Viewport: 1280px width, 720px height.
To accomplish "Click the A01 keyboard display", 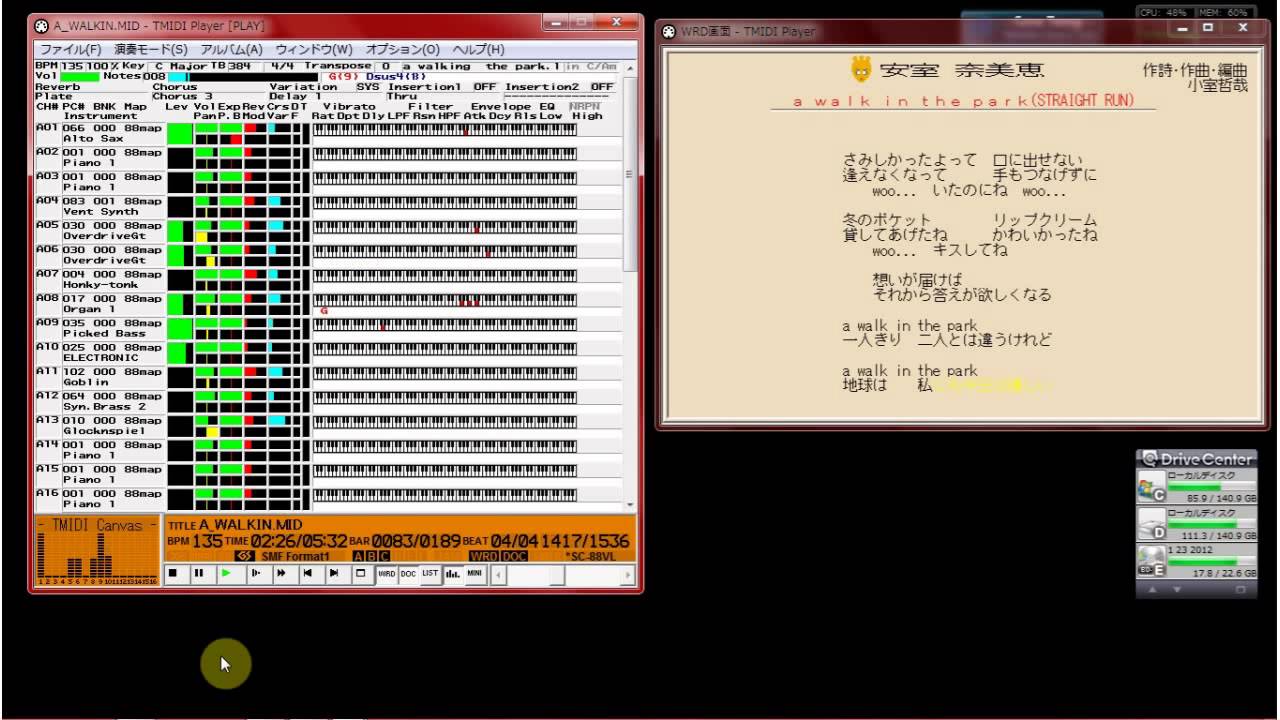I will click(445, 129).
